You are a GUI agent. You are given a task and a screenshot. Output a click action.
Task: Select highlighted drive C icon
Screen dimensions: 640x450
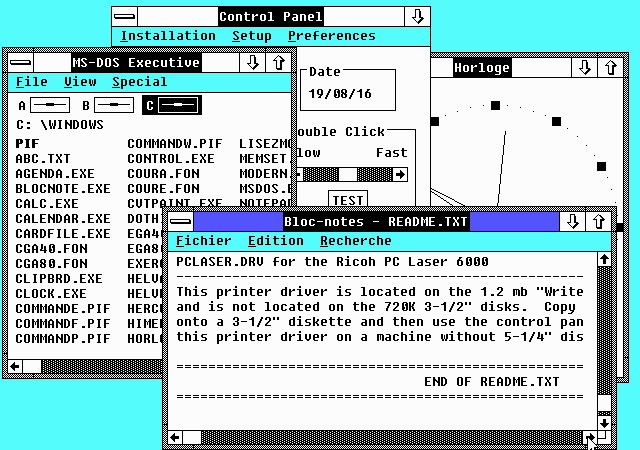(x=172, y=105)
